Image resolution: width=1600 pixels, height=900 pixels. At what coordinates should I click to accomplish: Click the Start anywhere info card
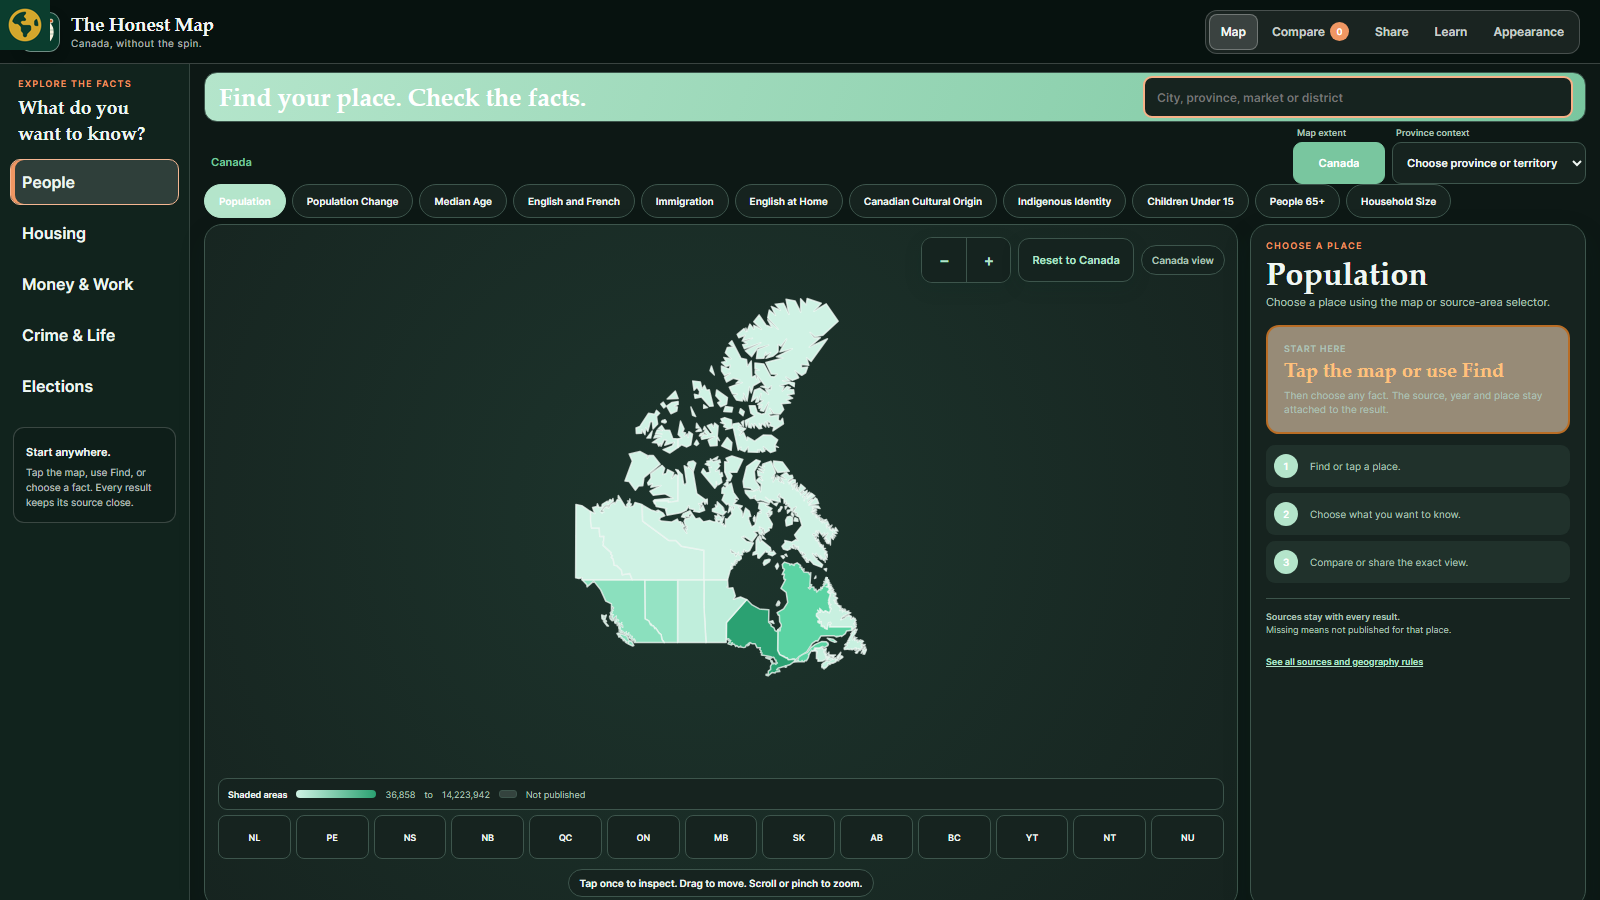click(94, 475)
